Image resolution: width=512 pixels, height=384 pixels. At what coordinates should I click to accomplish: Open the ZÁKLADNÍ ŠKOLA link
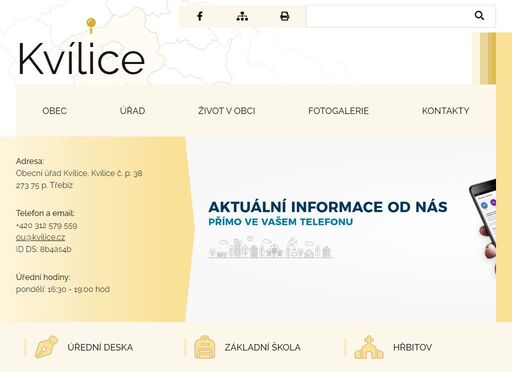(263, 347)
